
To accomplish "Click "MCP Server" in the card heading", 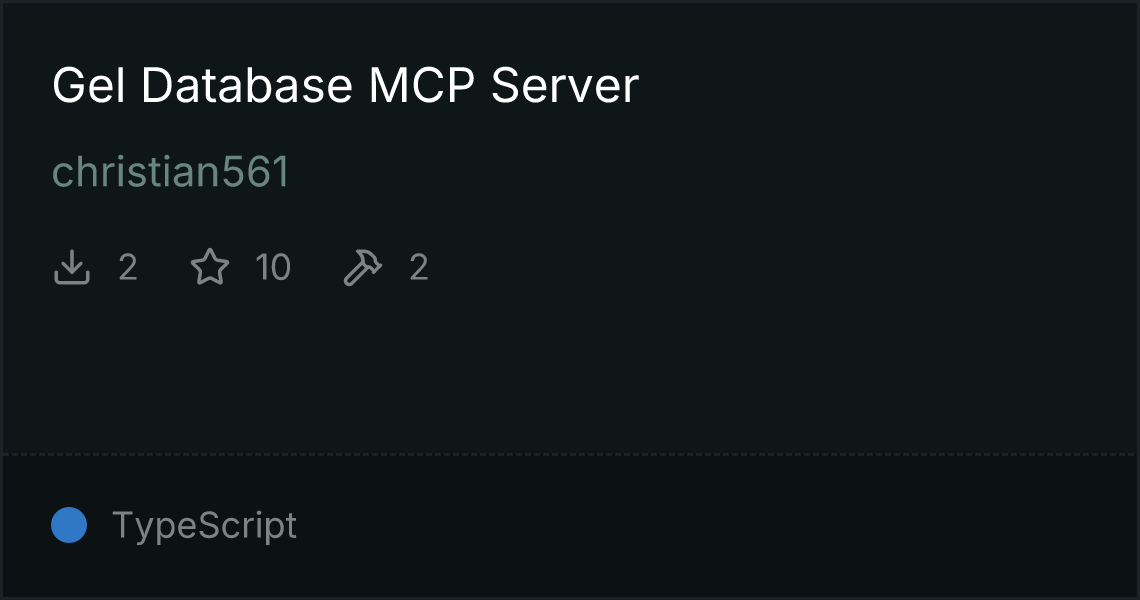I will pyautogui.click(x=504, y=86).
